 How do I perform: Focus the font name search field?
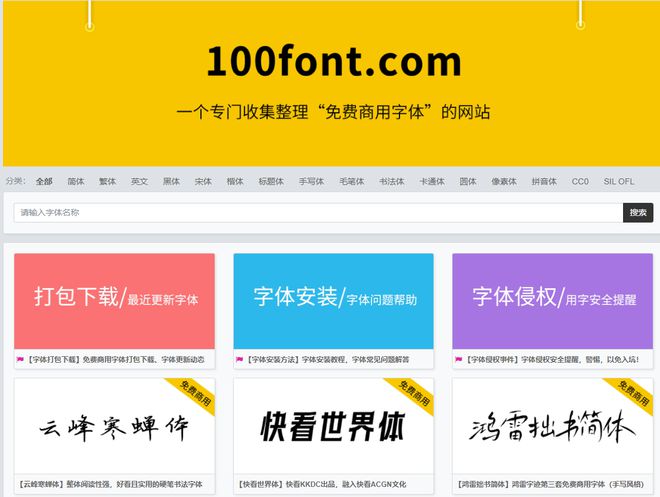(x=318, y=213)
